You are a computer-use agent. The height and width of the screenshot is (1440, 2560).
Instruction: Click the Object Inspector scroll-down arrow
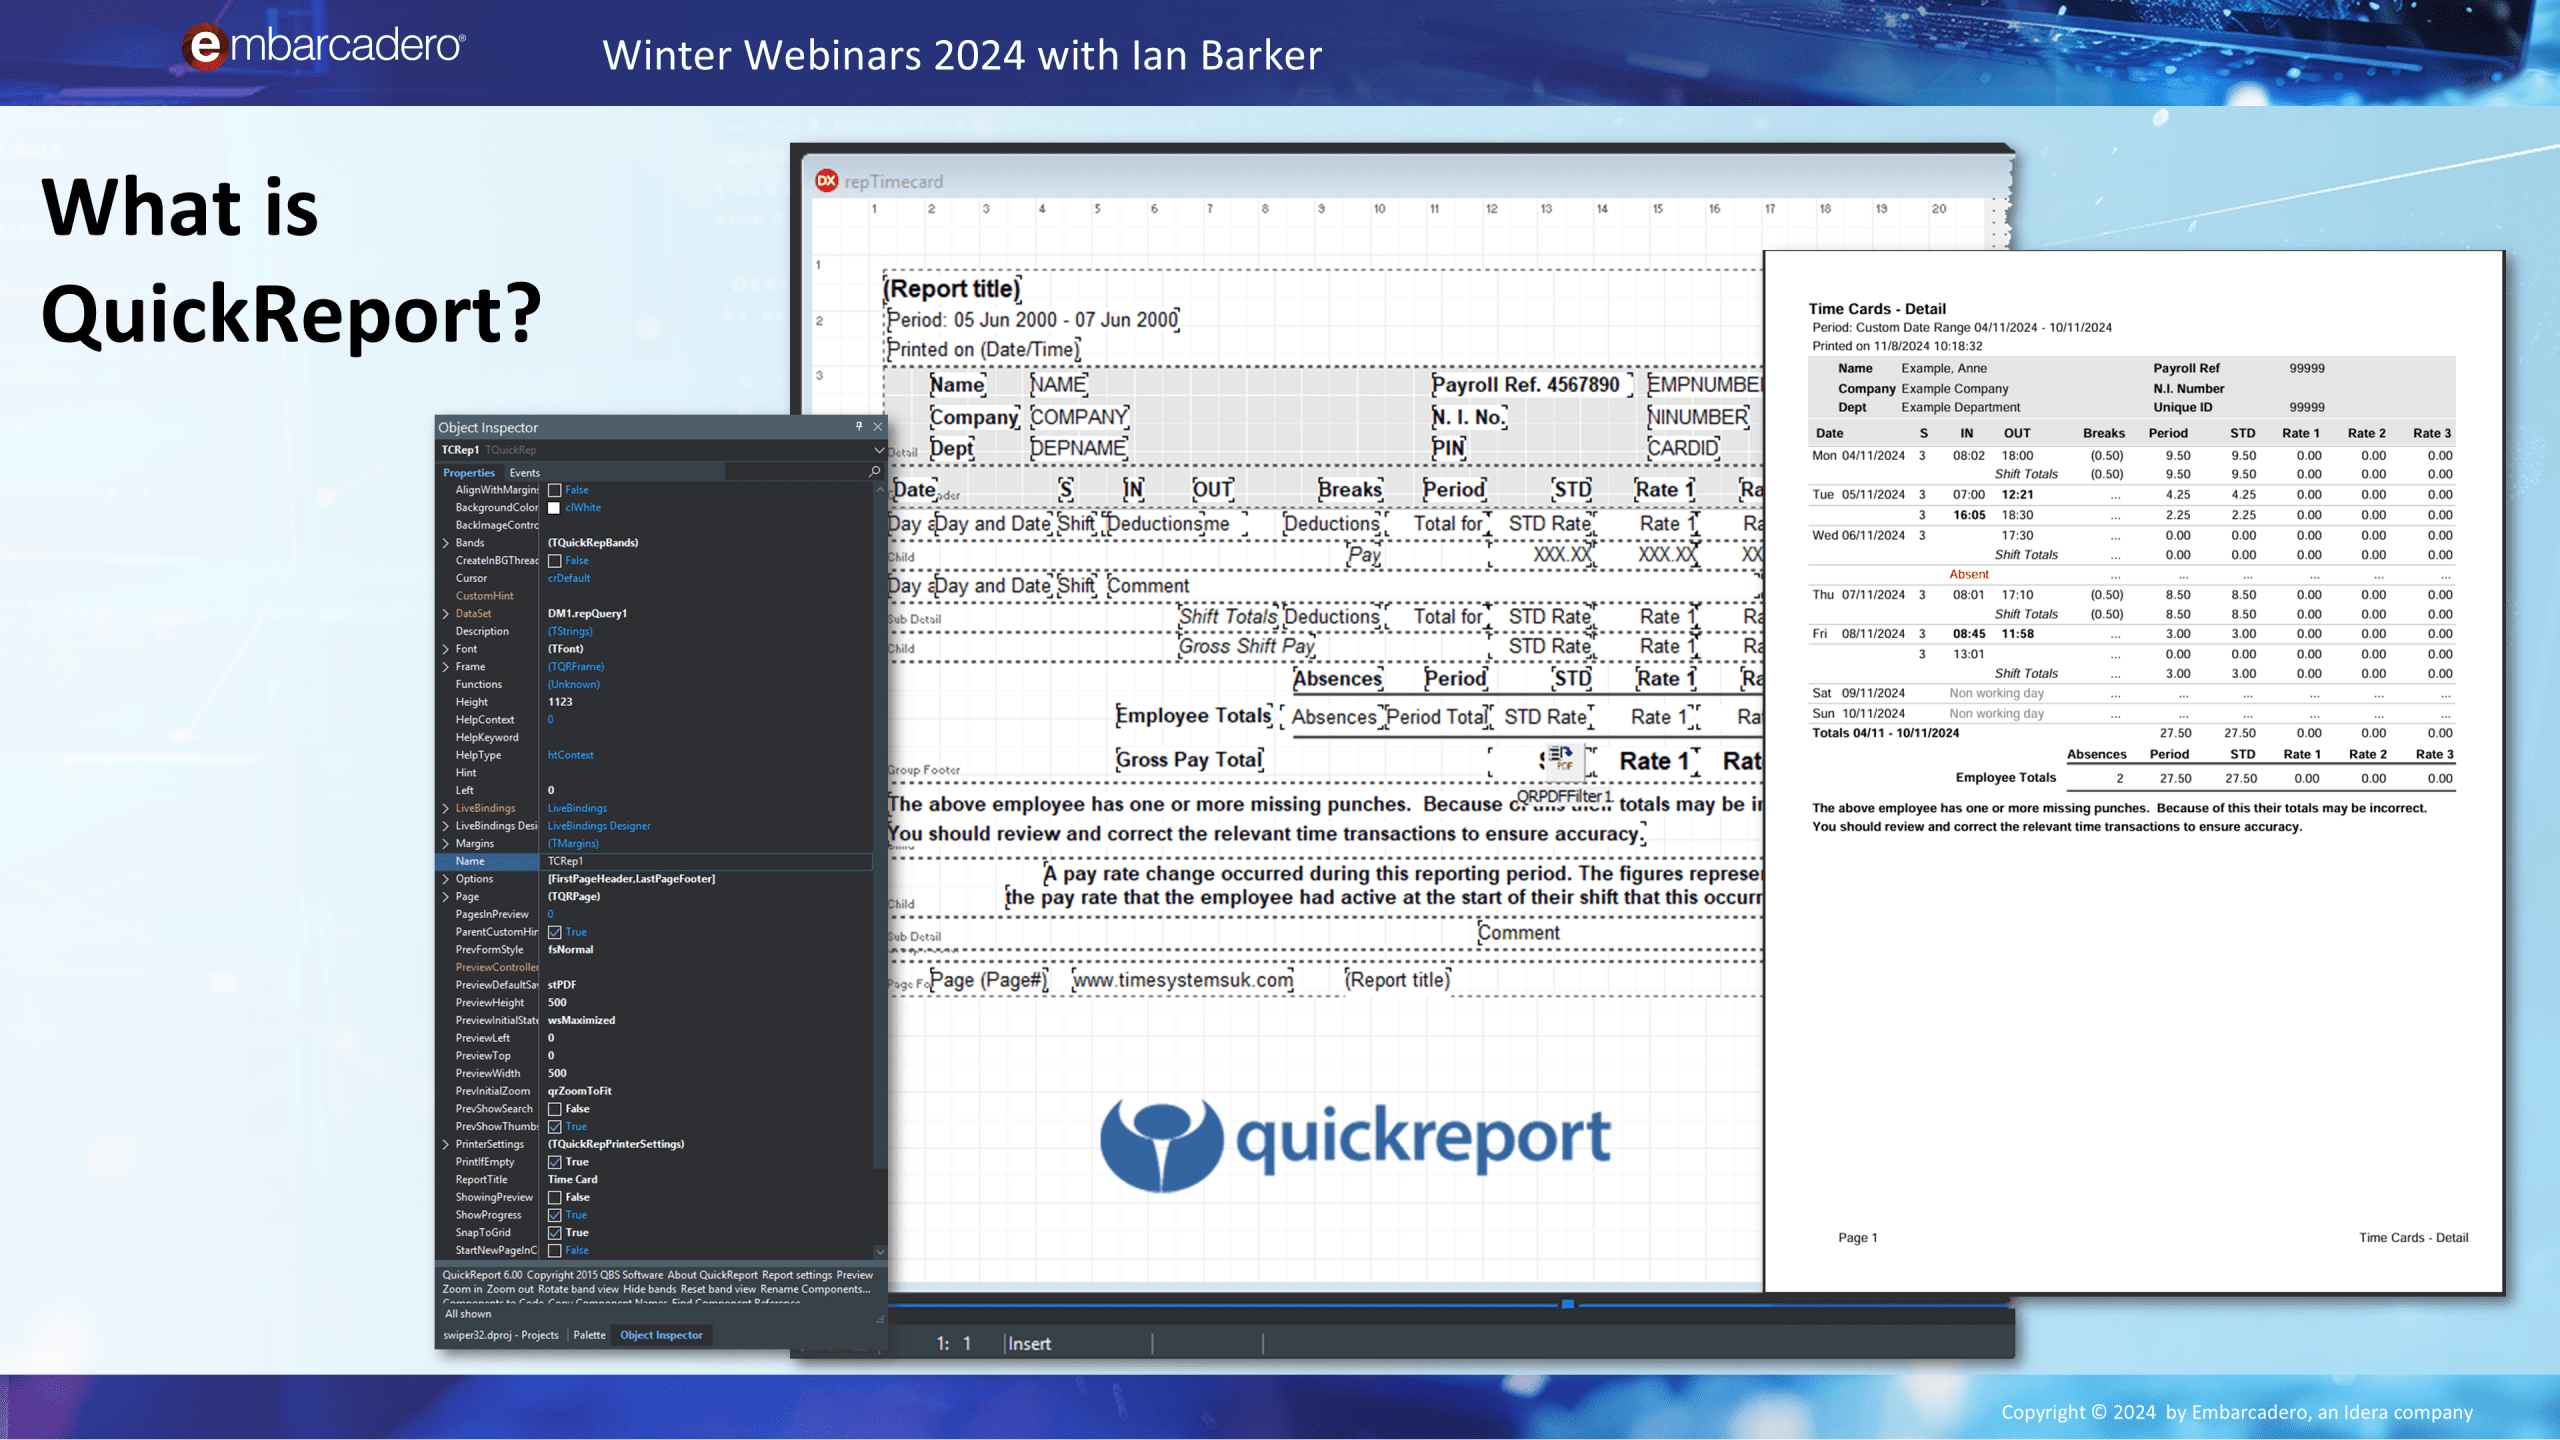(x=880, y=1251)
